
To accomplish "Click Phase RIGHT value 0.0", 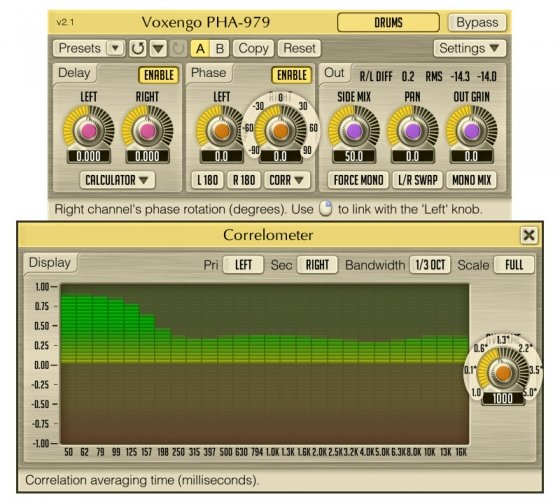I will tap(280, 156).
